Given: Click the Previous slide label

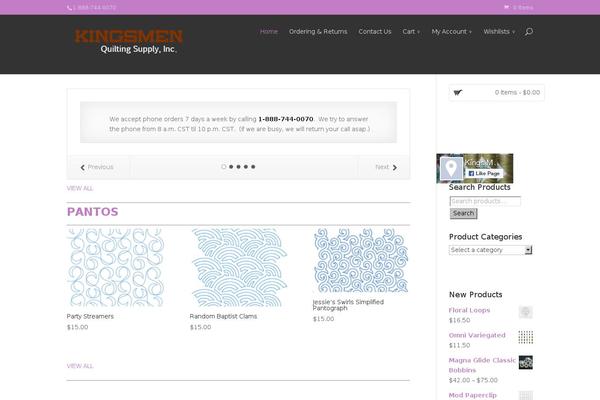Looking at the screenshot, I should click(100, 167).
